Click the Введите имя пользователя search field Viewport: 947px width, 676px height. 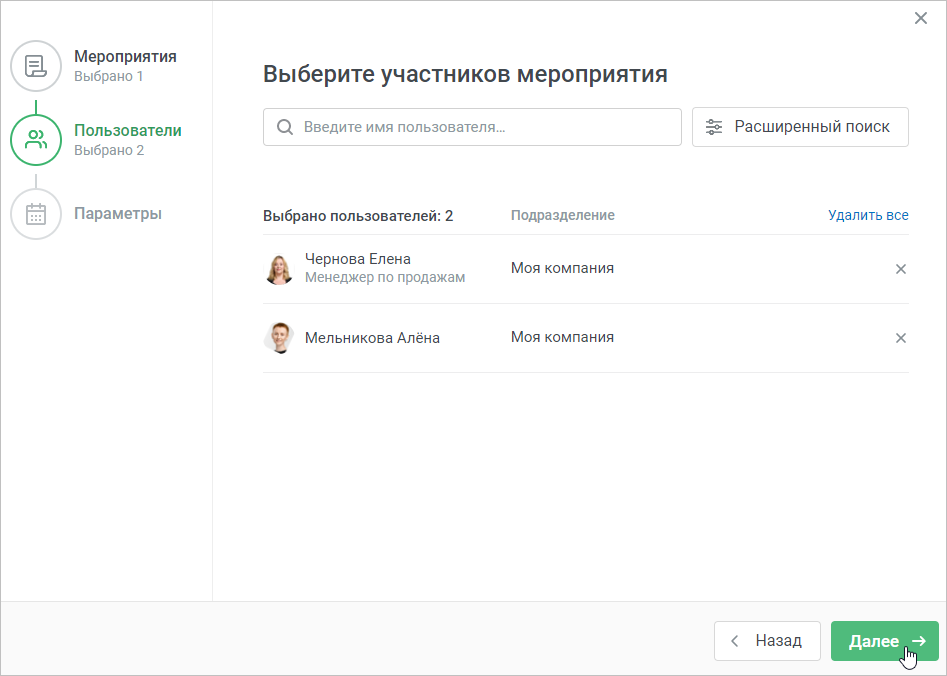(x=472, y=127)
